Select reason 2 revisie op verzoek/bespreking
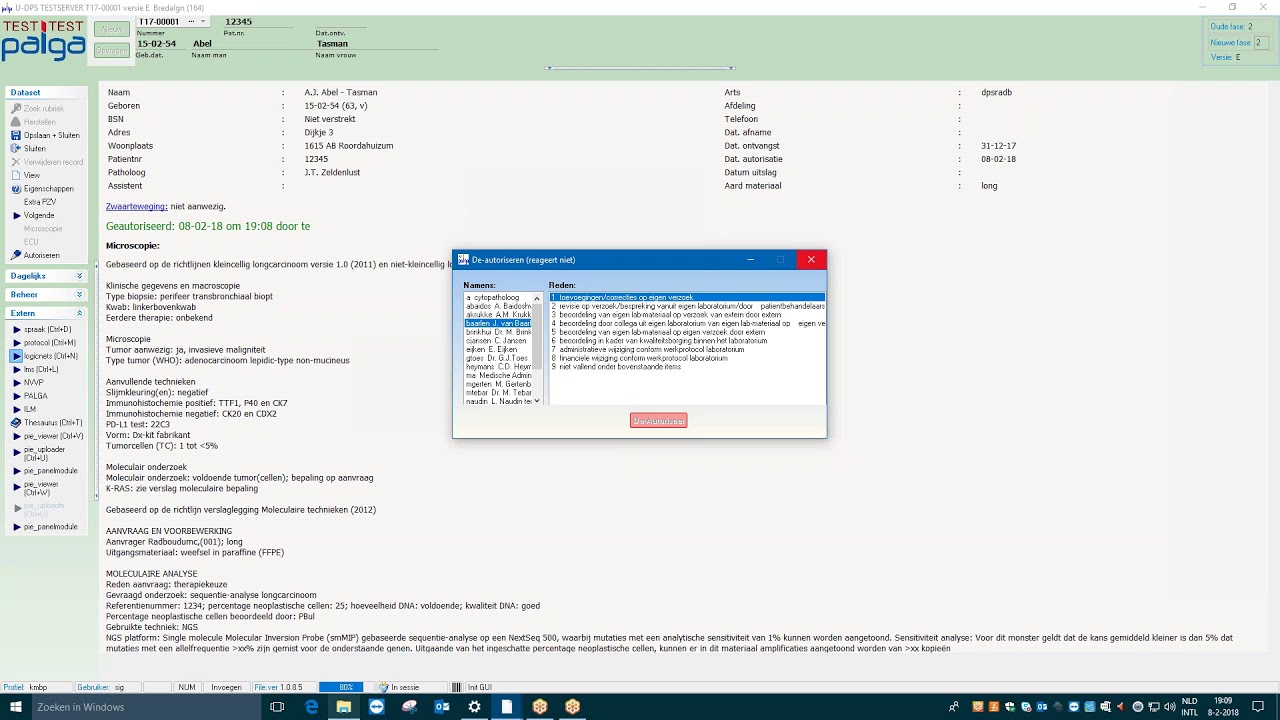This screenshot has width=1280, height=720. coord(687,306)
